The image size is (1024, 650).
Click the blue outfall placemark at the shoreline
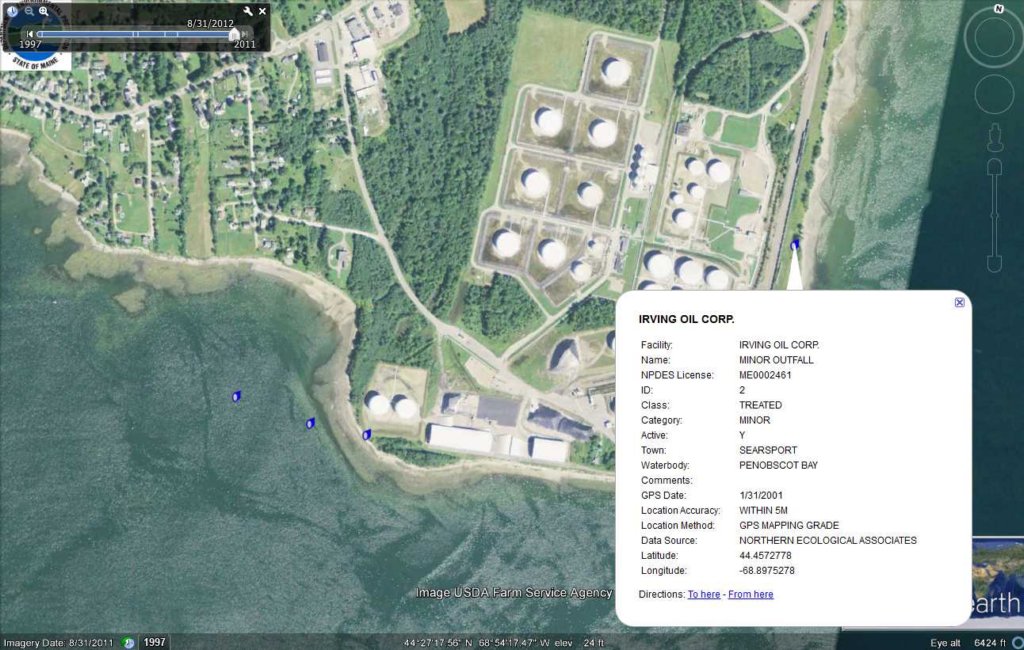[x=366, y=434]
